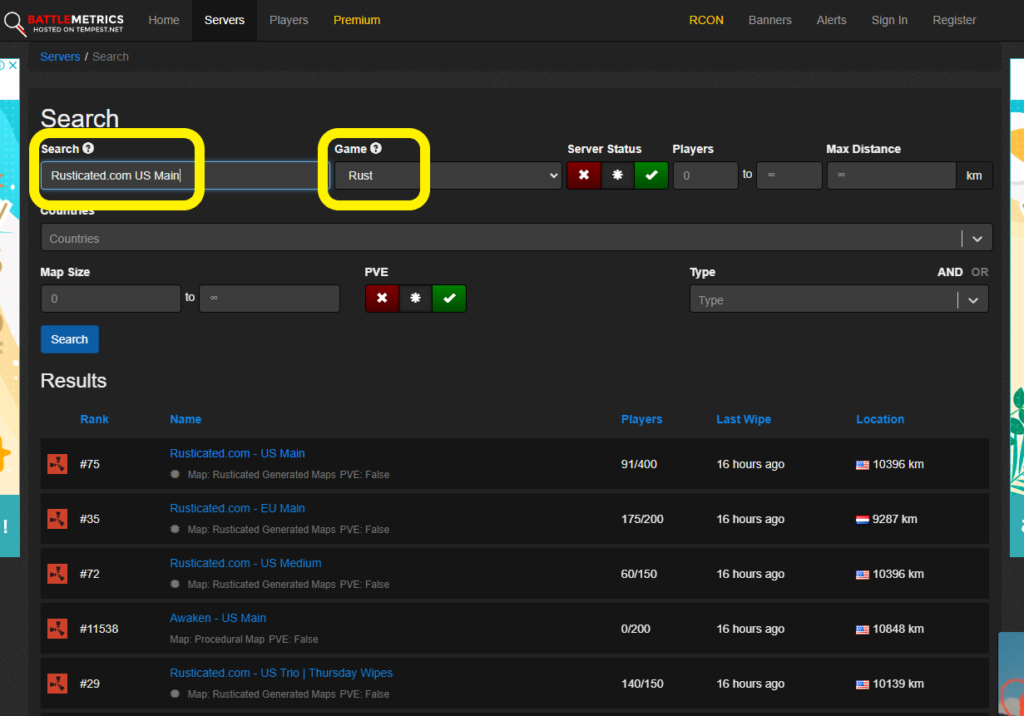Go to the Premium menu item
Viewport: 1024px width, 716px height.
(356, 20)
